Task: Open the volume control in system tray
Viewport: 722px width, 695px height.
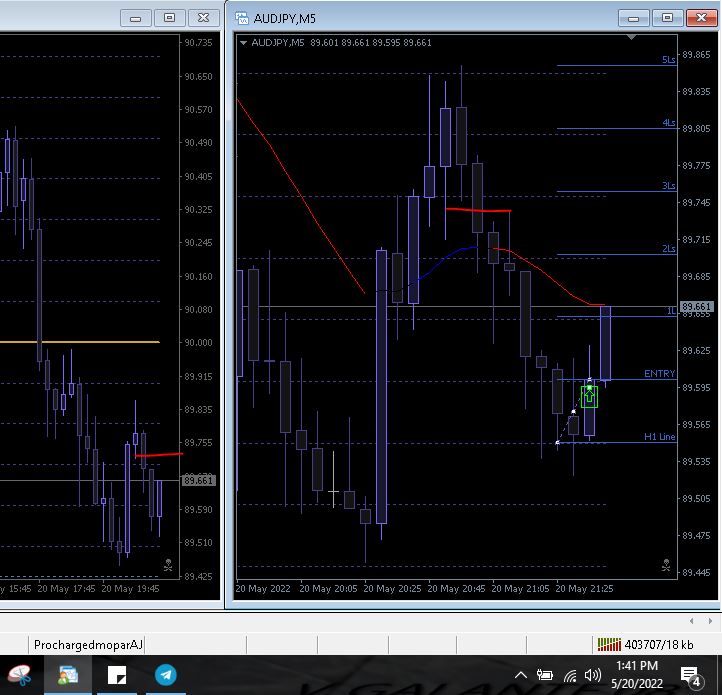Action: pyautogui.click(x=592, y=675)
